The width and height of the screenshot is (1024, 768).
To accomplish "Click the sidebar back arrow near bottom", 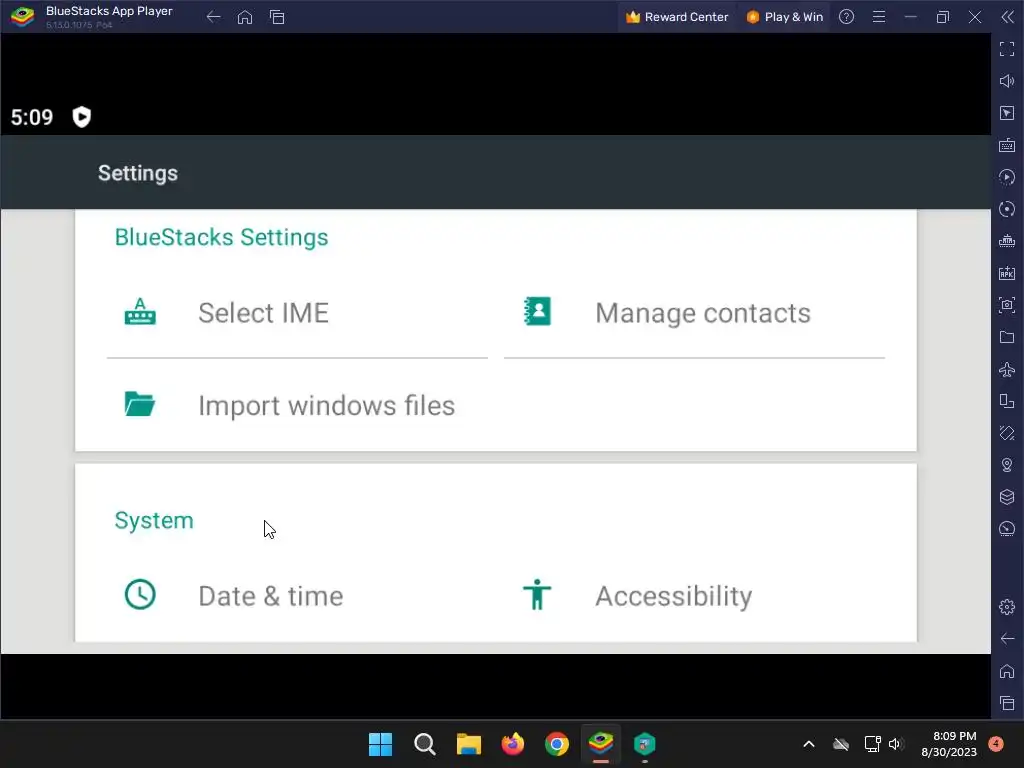I will [1006, 639].
